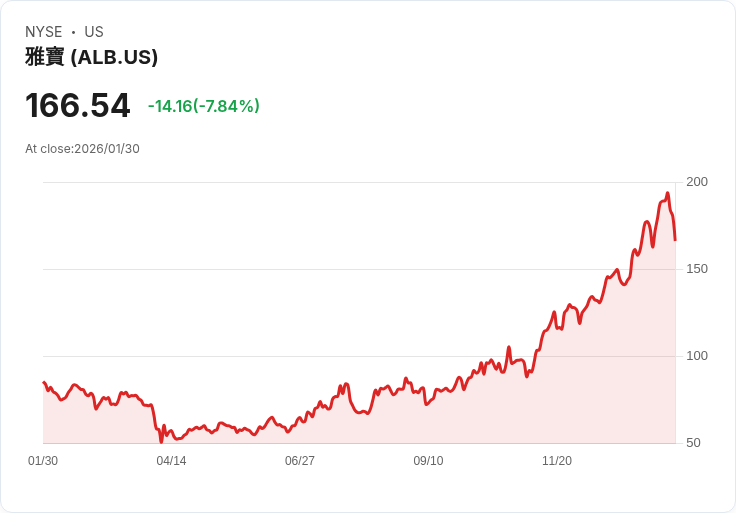
Task: Click the 200 y-axis label
Action: (697, 182)
